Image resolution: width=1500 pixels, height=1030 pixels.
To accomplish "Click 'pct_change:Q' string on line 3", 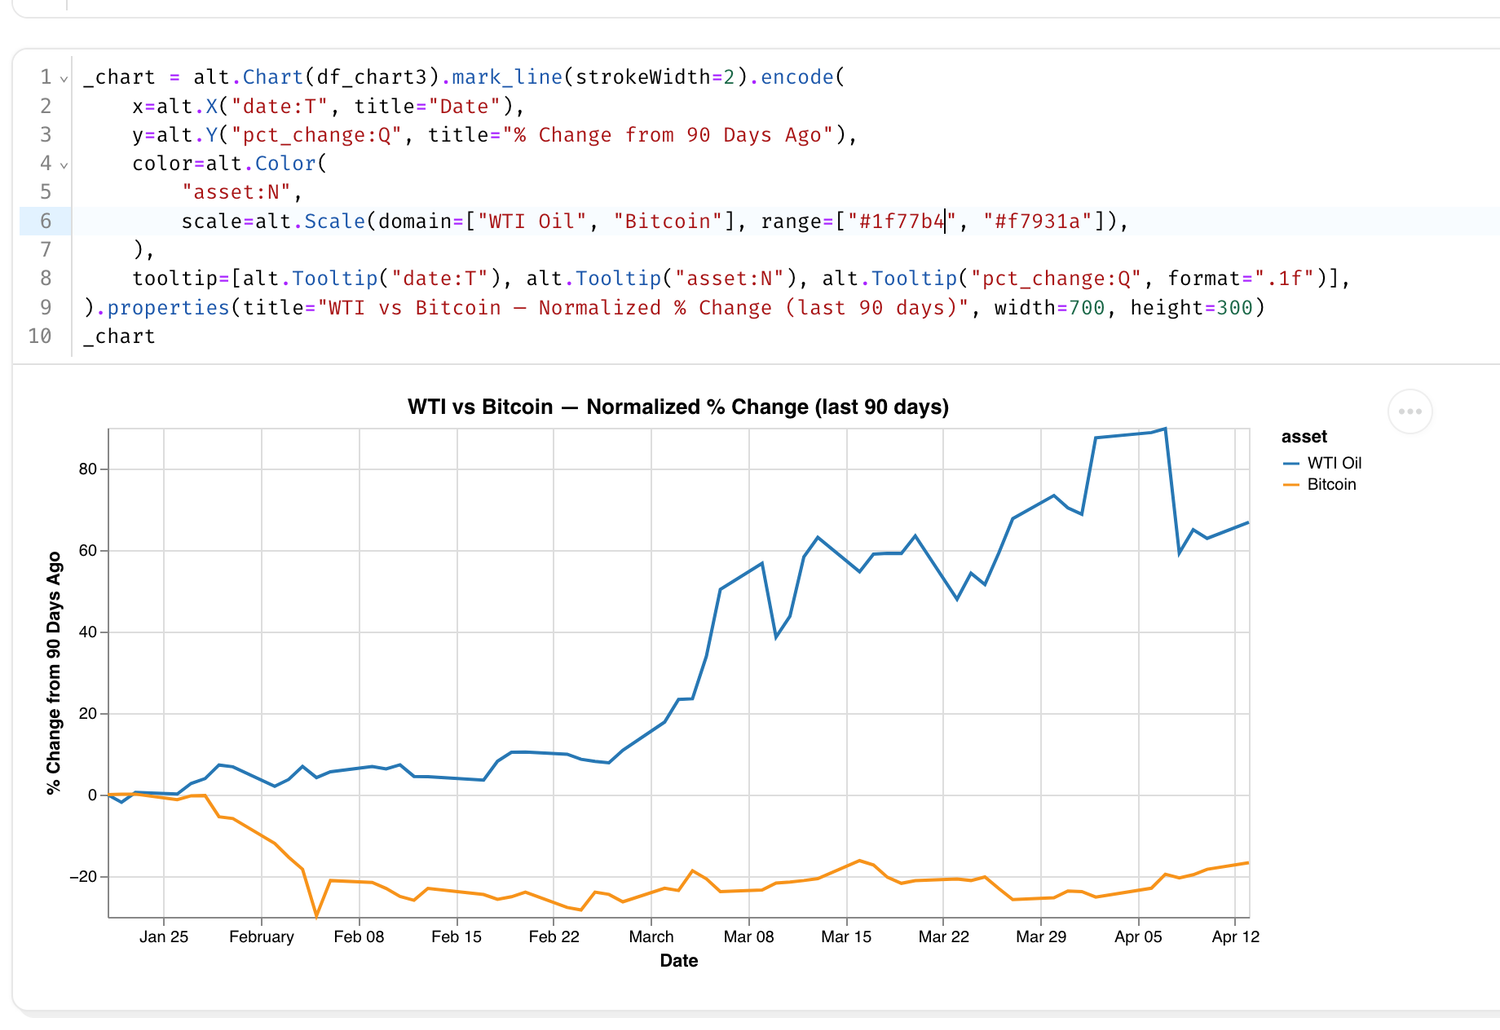I will [317, 135].
